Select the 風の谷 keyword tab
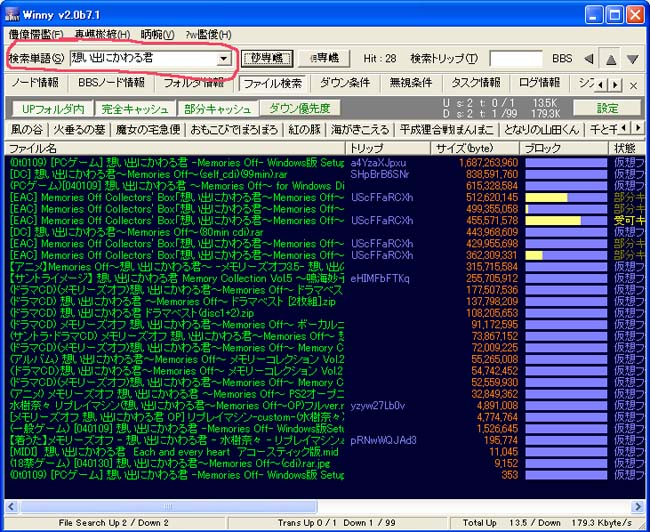 coord(27,130)
